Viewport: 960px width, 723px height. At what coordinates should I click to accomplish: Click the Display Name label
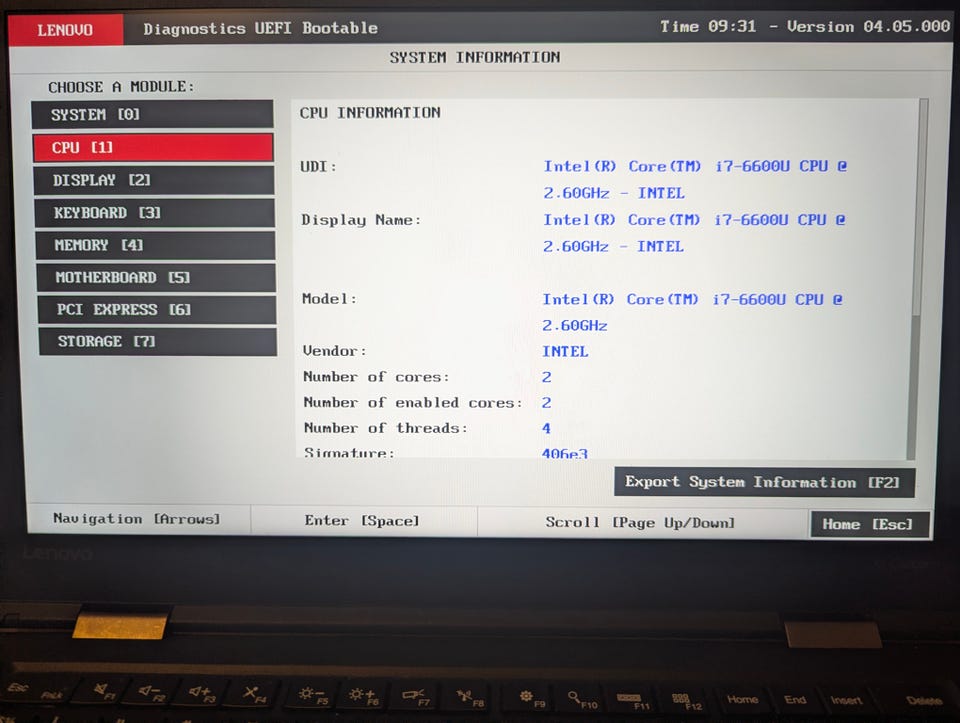coord(361,220)
